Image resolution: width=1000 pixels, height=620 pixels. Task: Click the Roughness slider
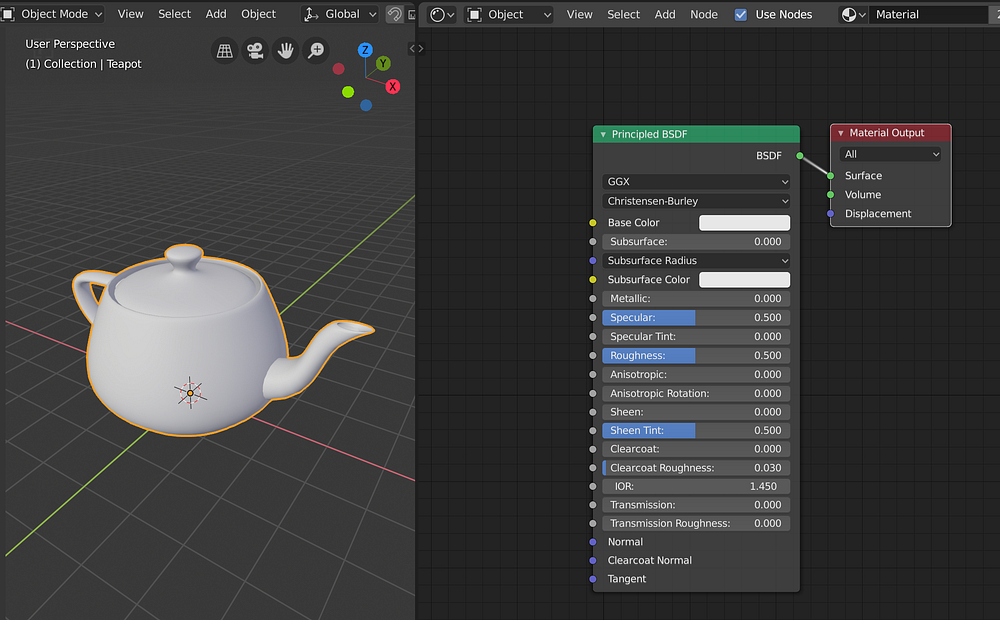point(696,355)
